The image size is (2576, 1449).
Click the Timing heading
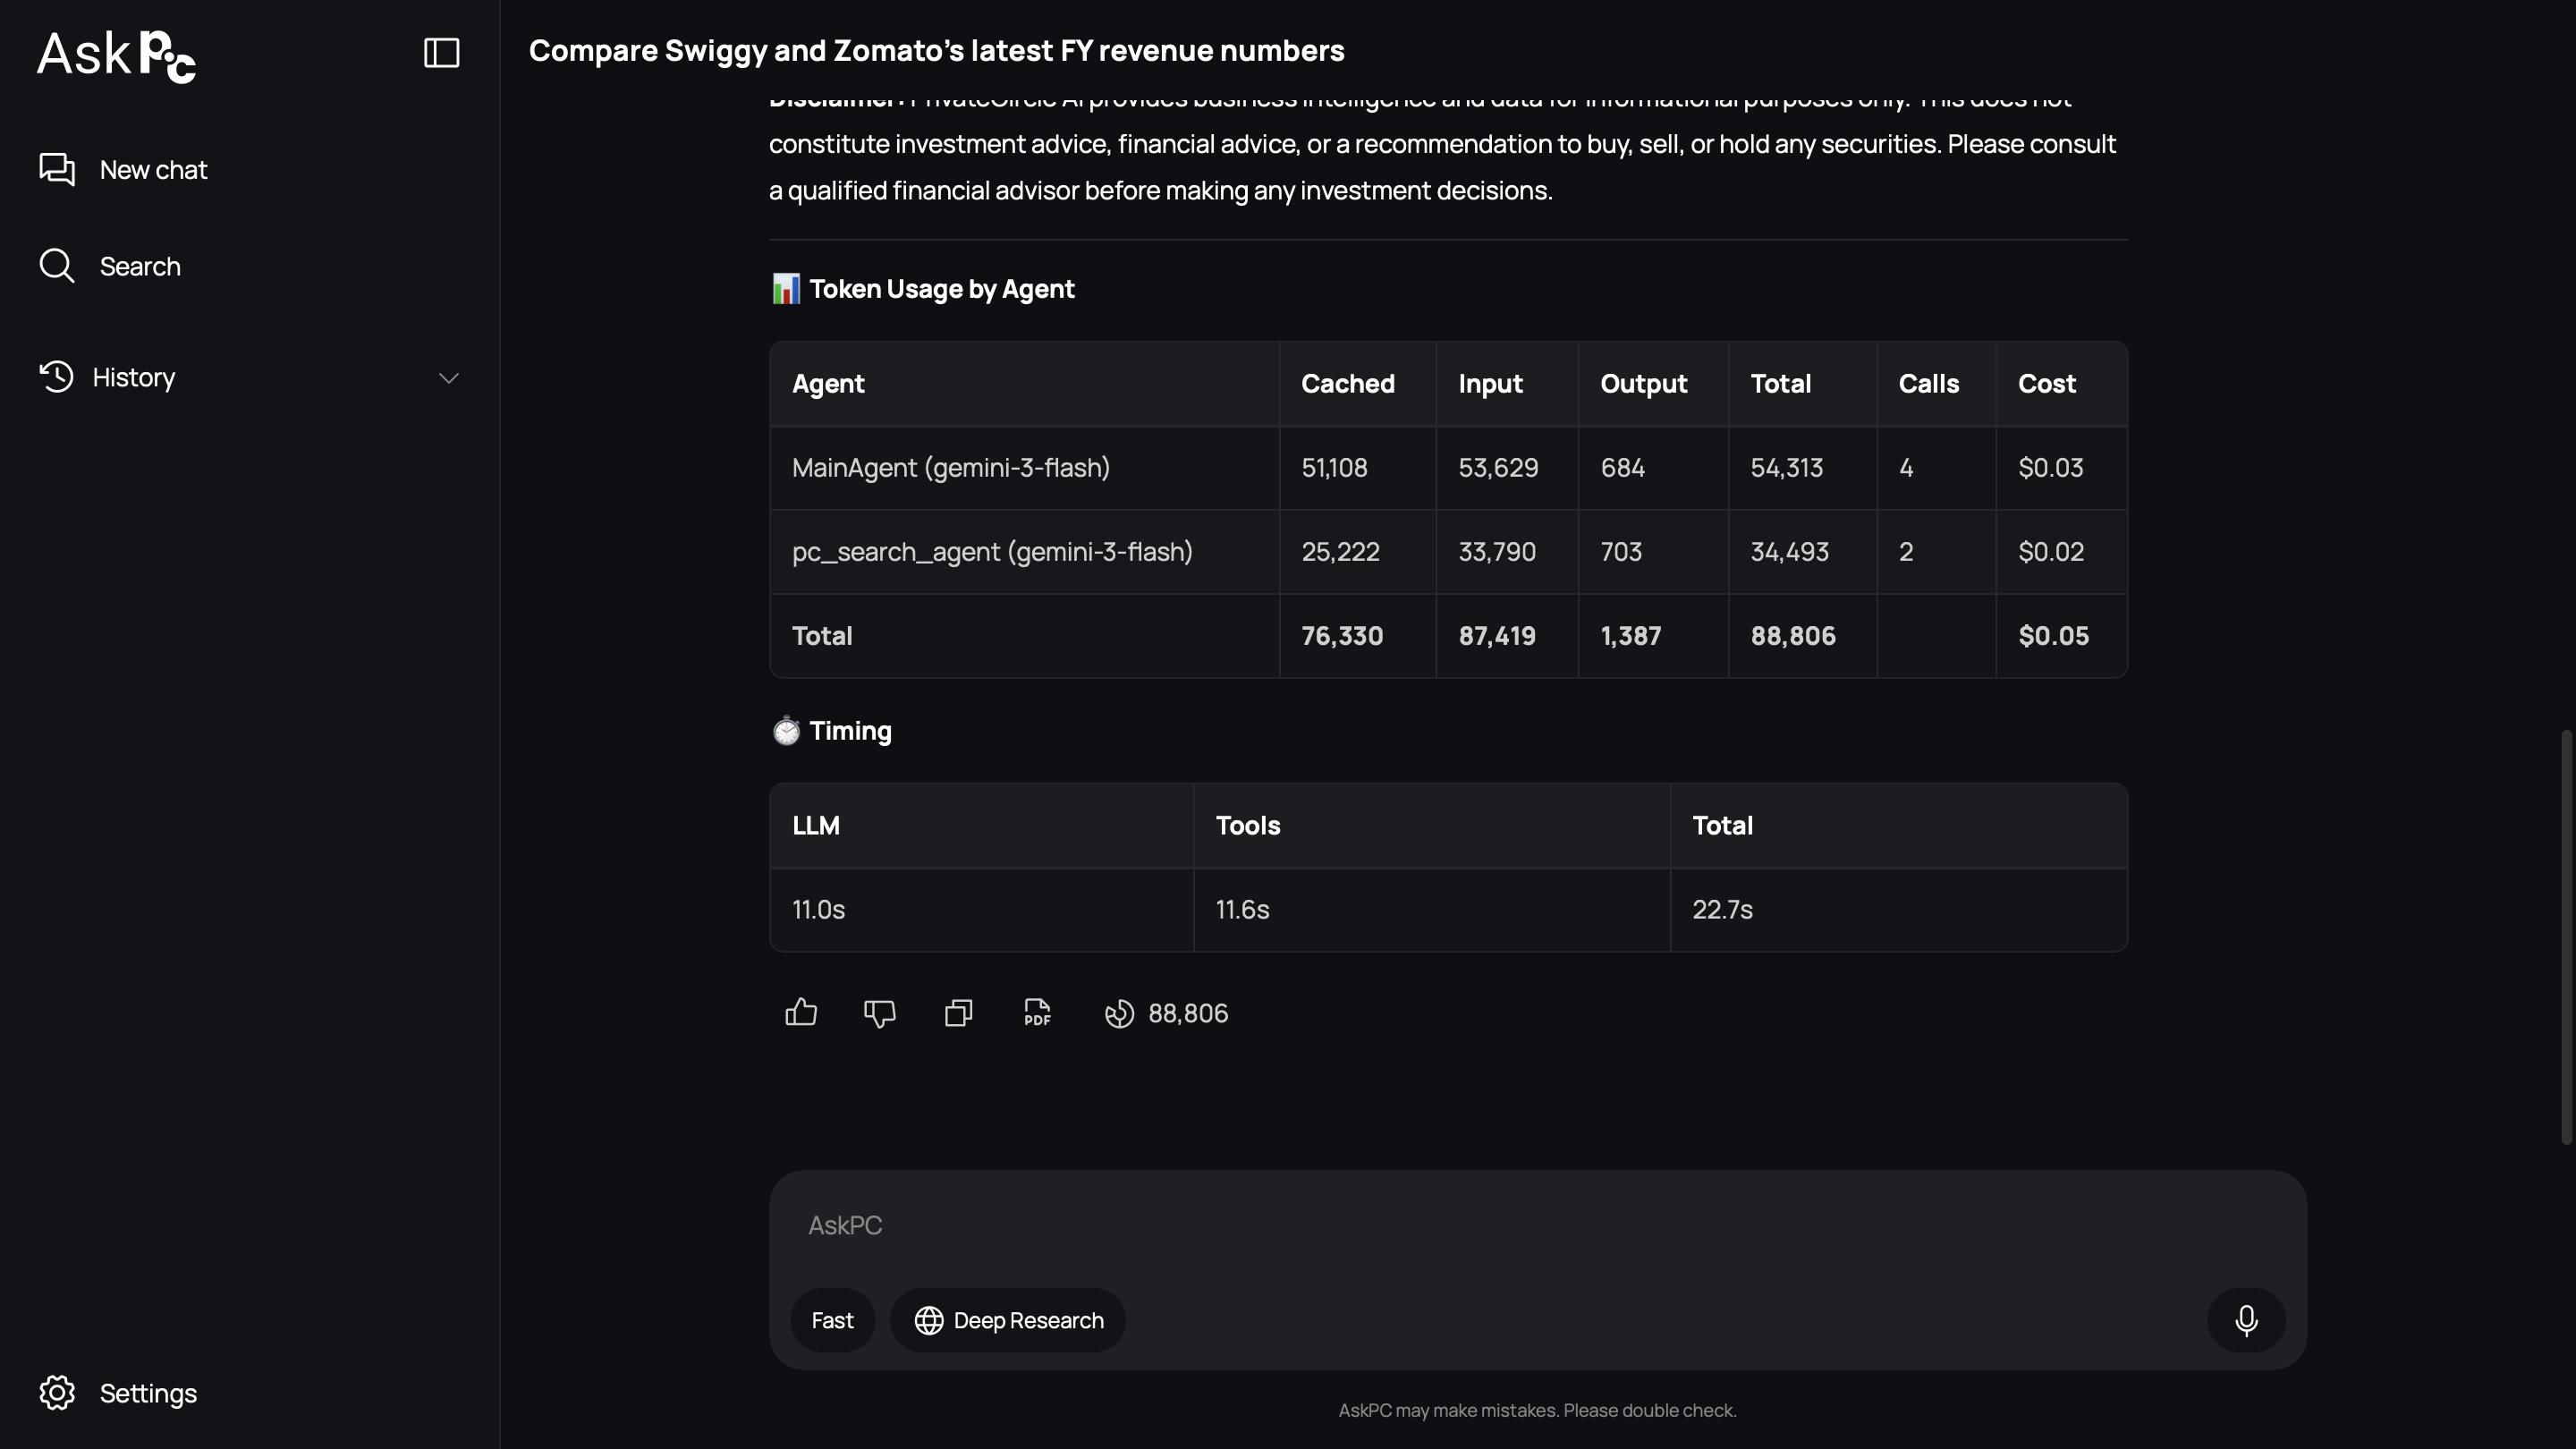(850, 731)
